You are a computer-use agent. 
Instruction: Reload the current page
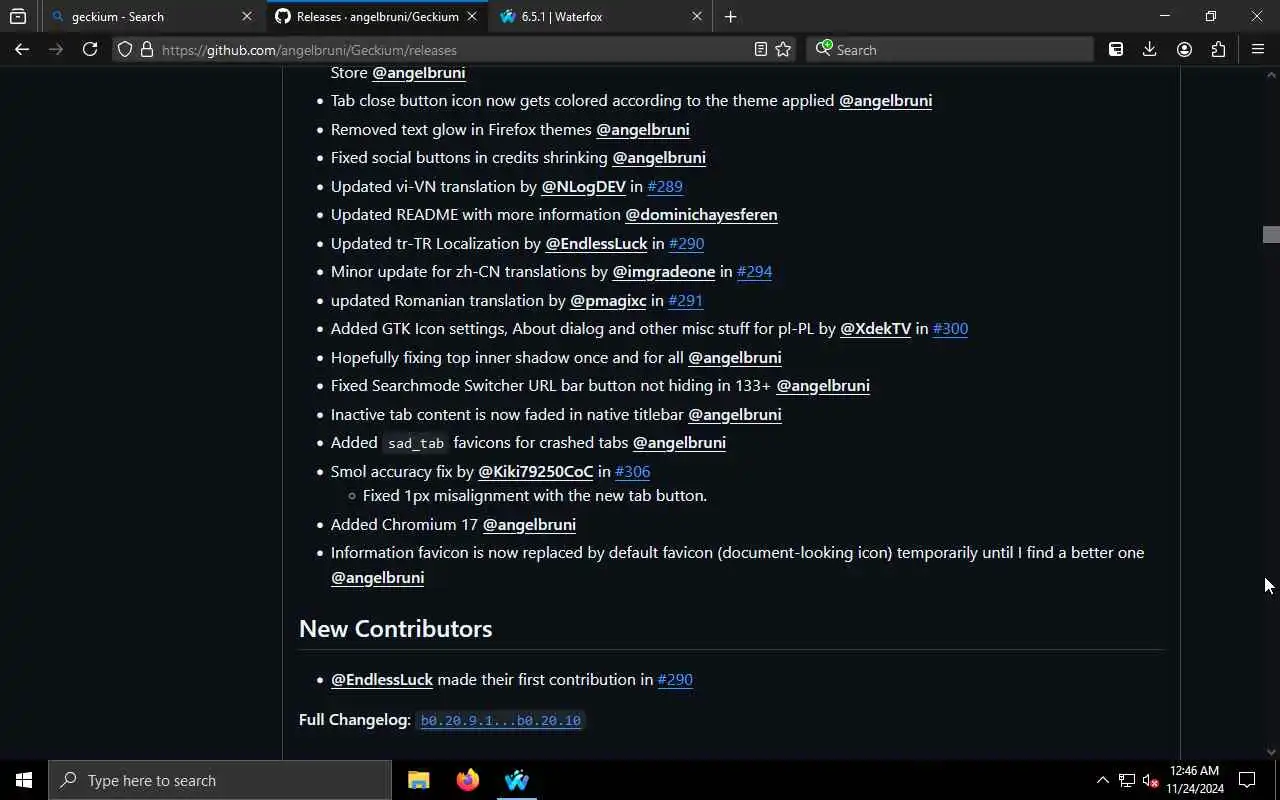pos(90,49)
